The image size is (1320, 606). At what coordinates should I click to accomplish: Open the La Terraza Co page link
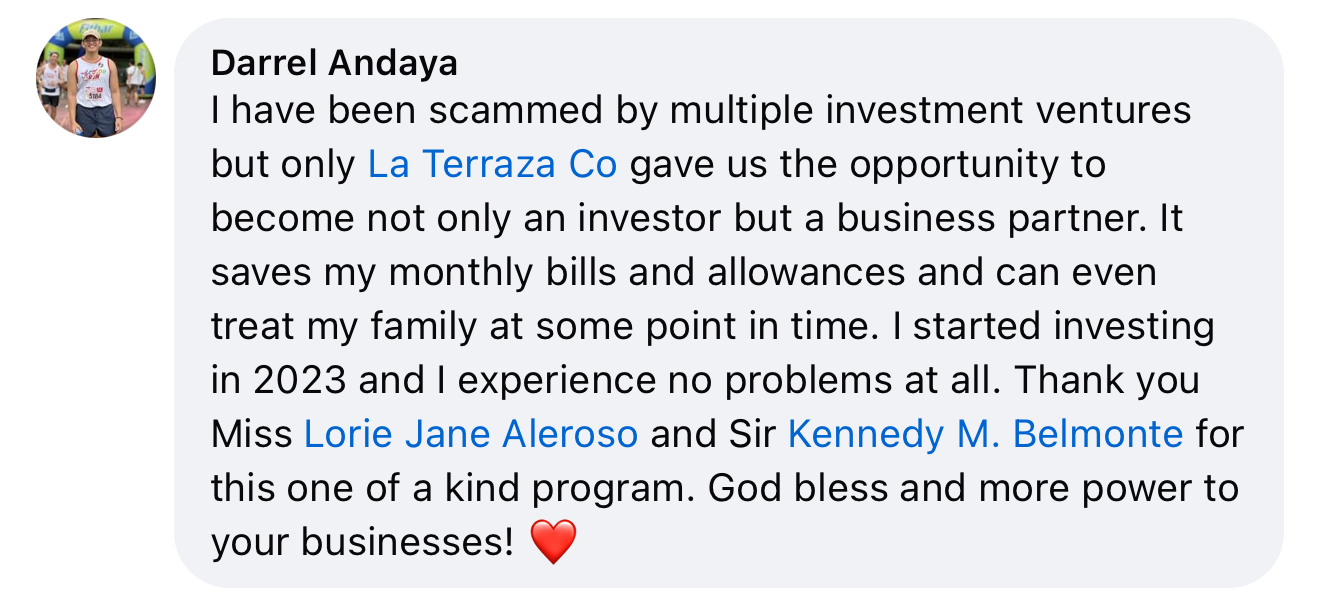(x=492, y=164)
